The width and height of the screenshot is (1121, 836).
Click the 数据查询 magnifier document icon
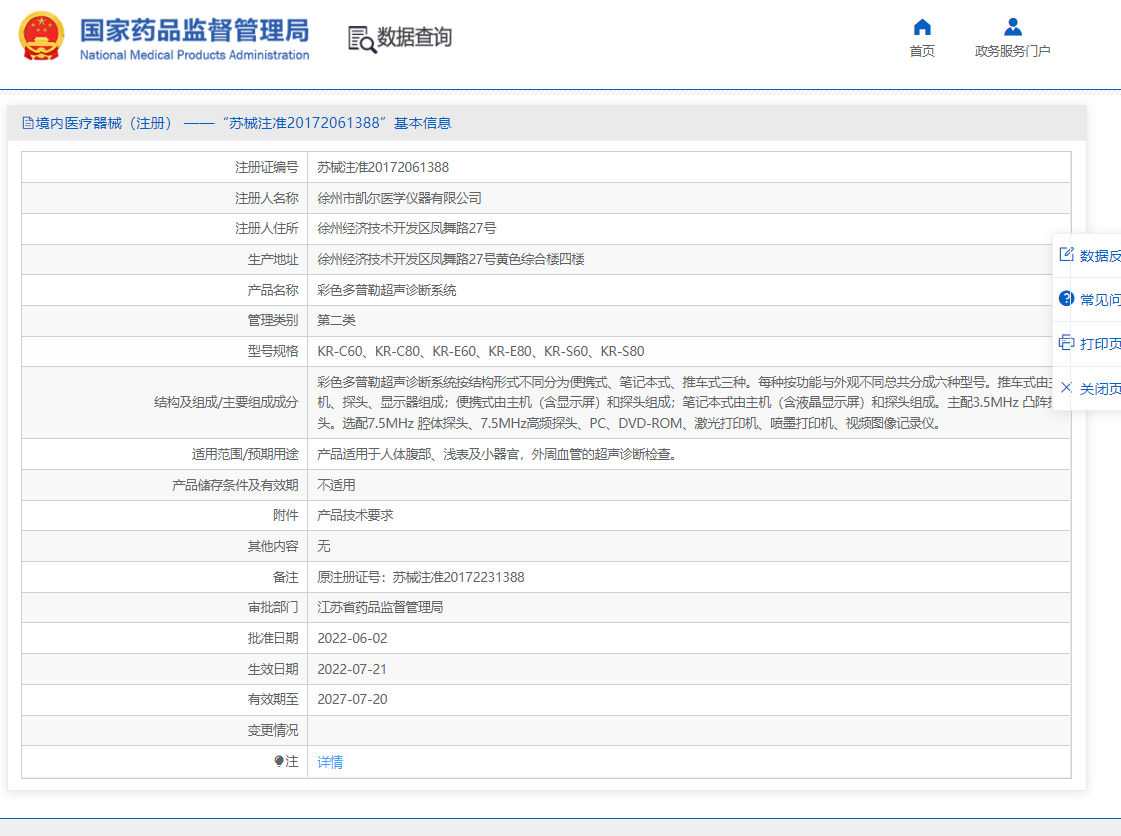click(x=361, y=38)
